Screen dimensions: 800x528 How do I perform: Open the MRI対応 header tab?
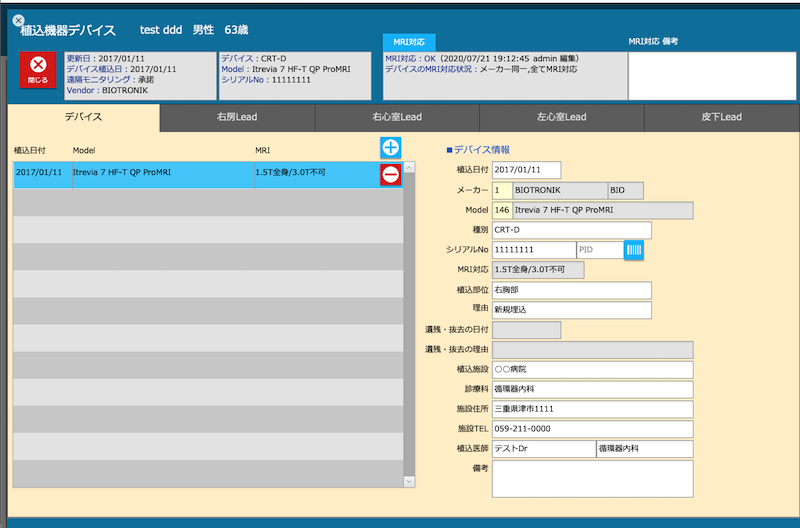pos(408,42)
